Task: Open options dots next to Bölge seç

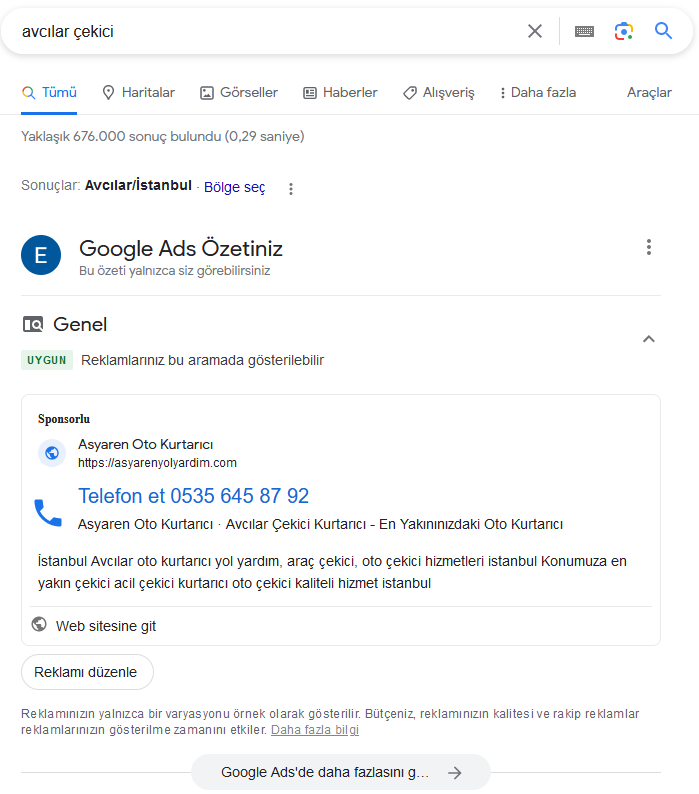Action: 291,189
